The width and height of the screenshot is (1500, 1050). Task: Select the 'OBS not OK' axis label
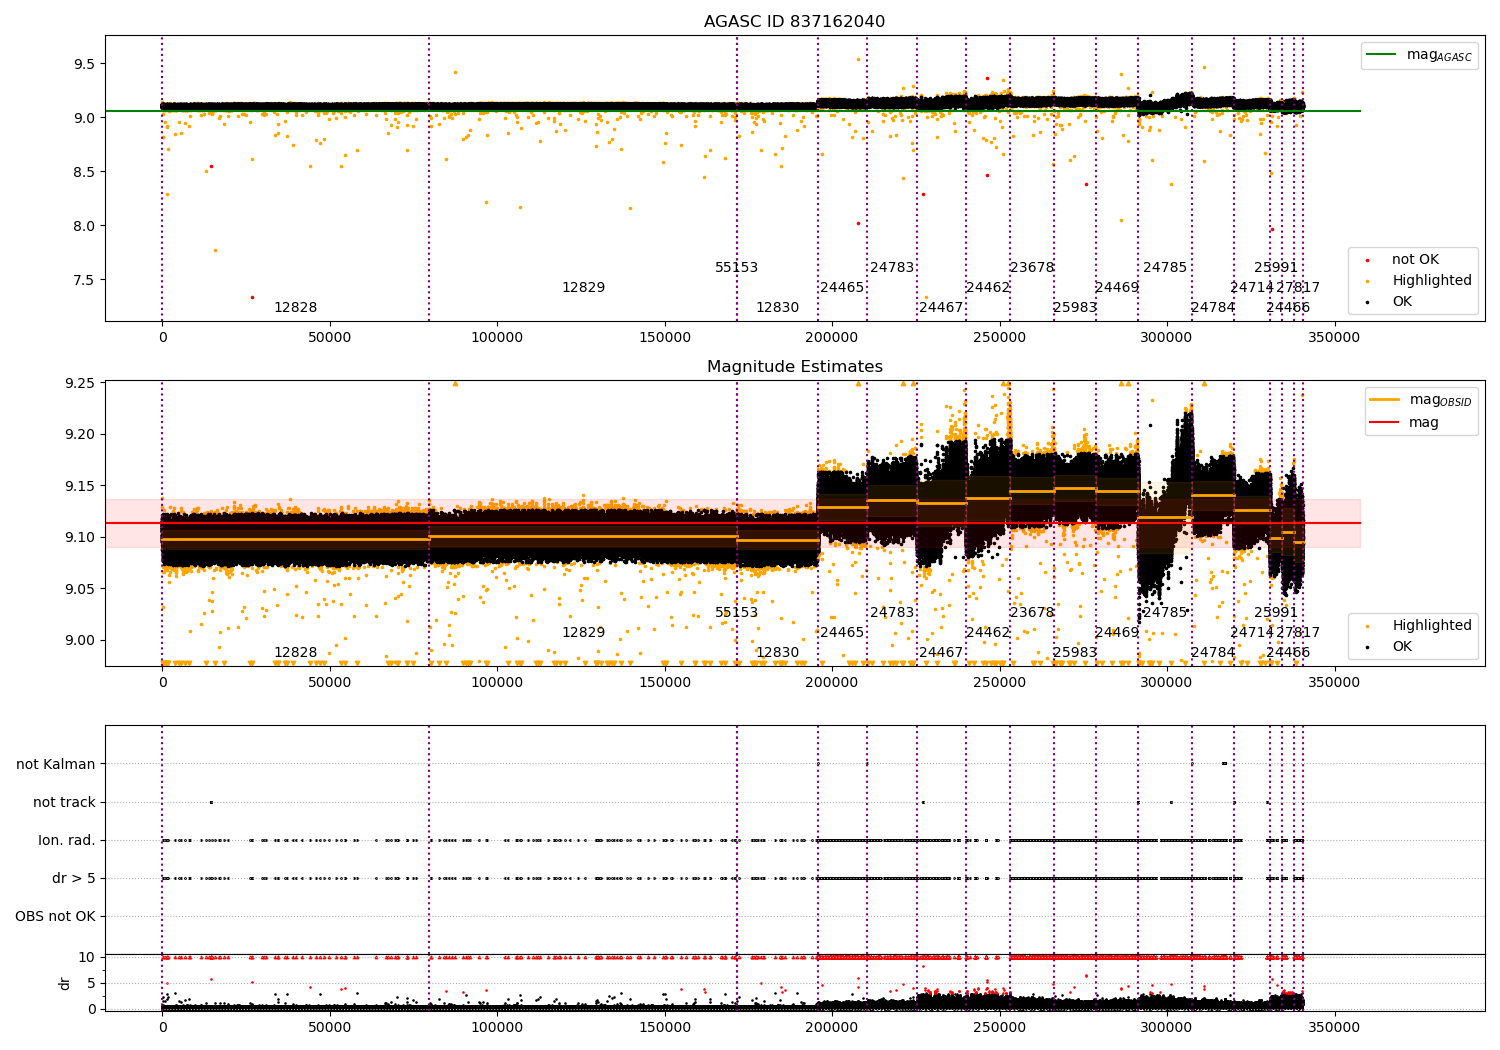pyautogui.click(x=55, y=917)
